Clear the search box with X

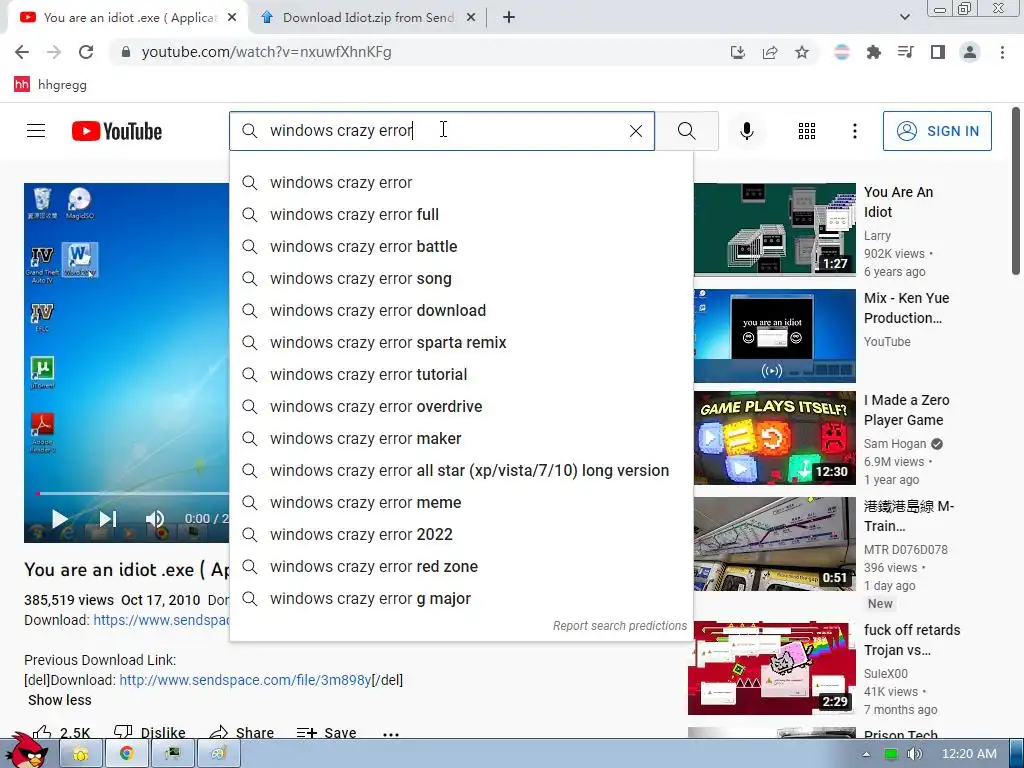point(635,131)
